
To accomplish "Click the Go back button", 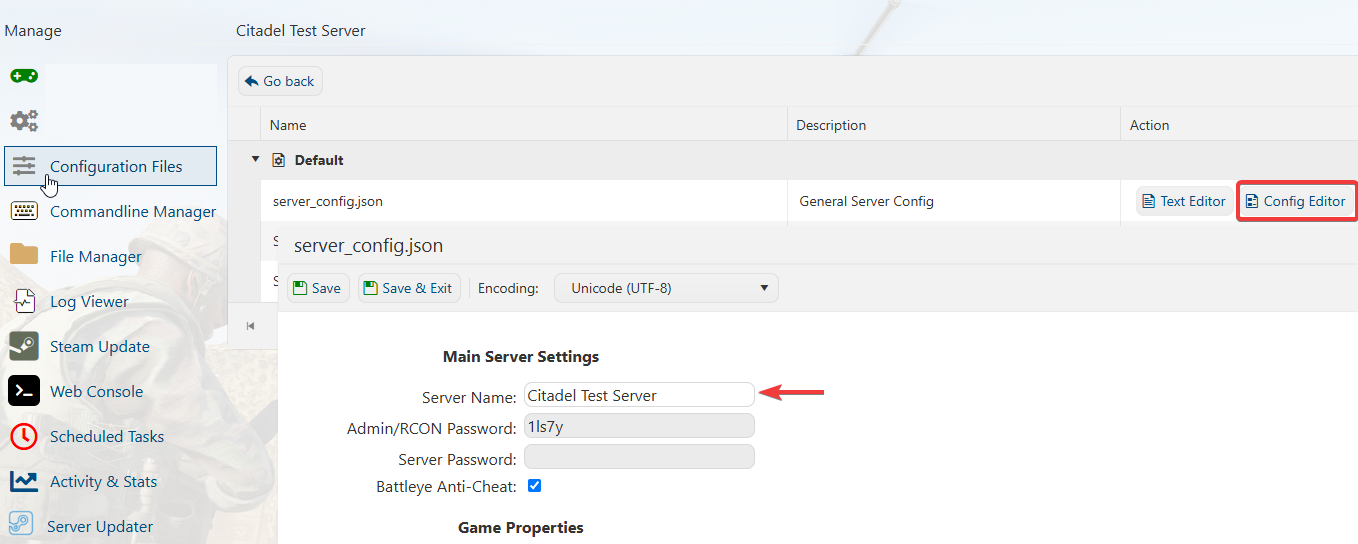I will coord(280,81).
